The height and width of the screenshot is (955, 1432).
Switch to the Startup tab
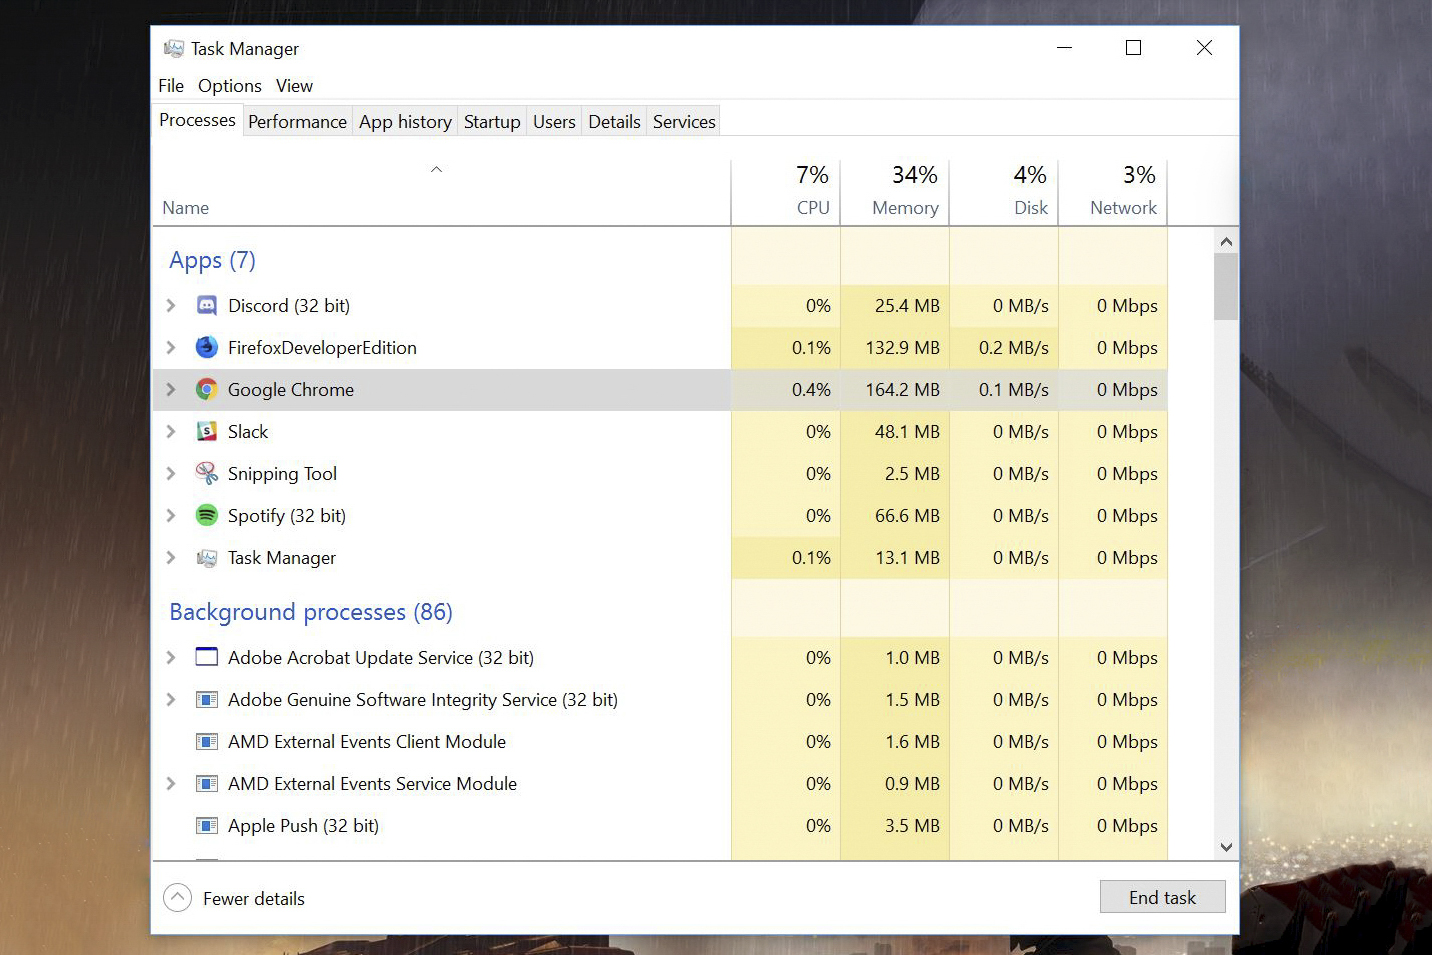(492, 122)
